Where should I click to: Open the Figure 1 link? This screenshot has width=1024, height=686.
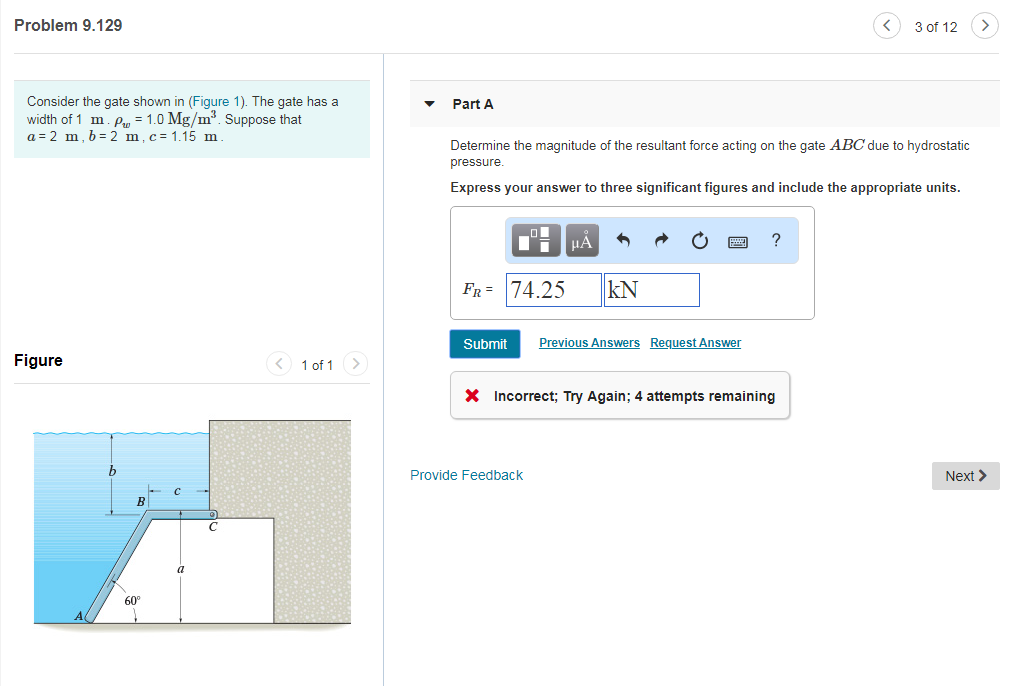[216, 101]
